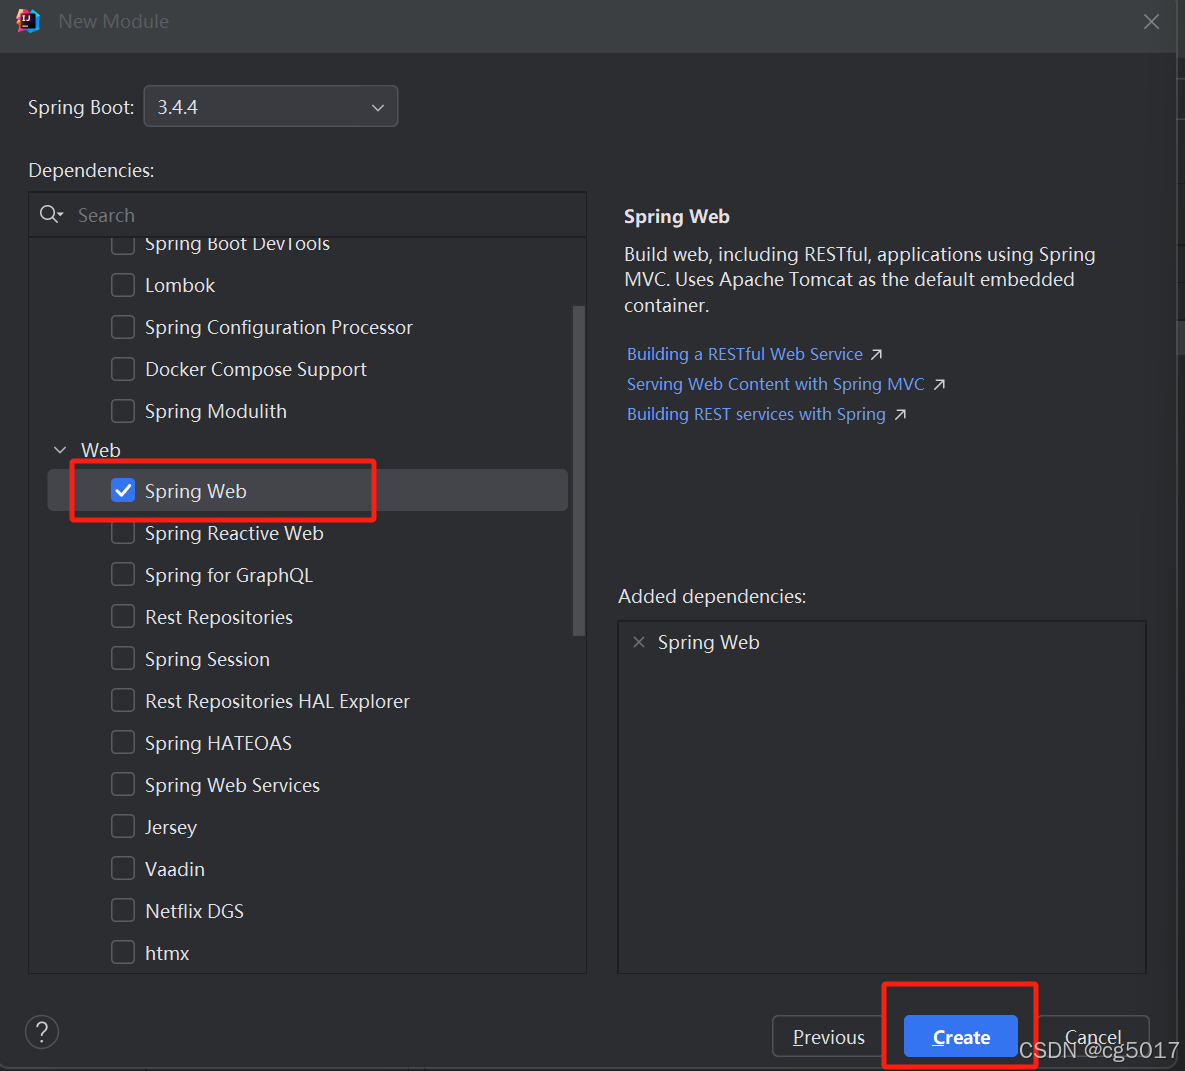Select the Netflix DGS row label

[x=194, y=912]
